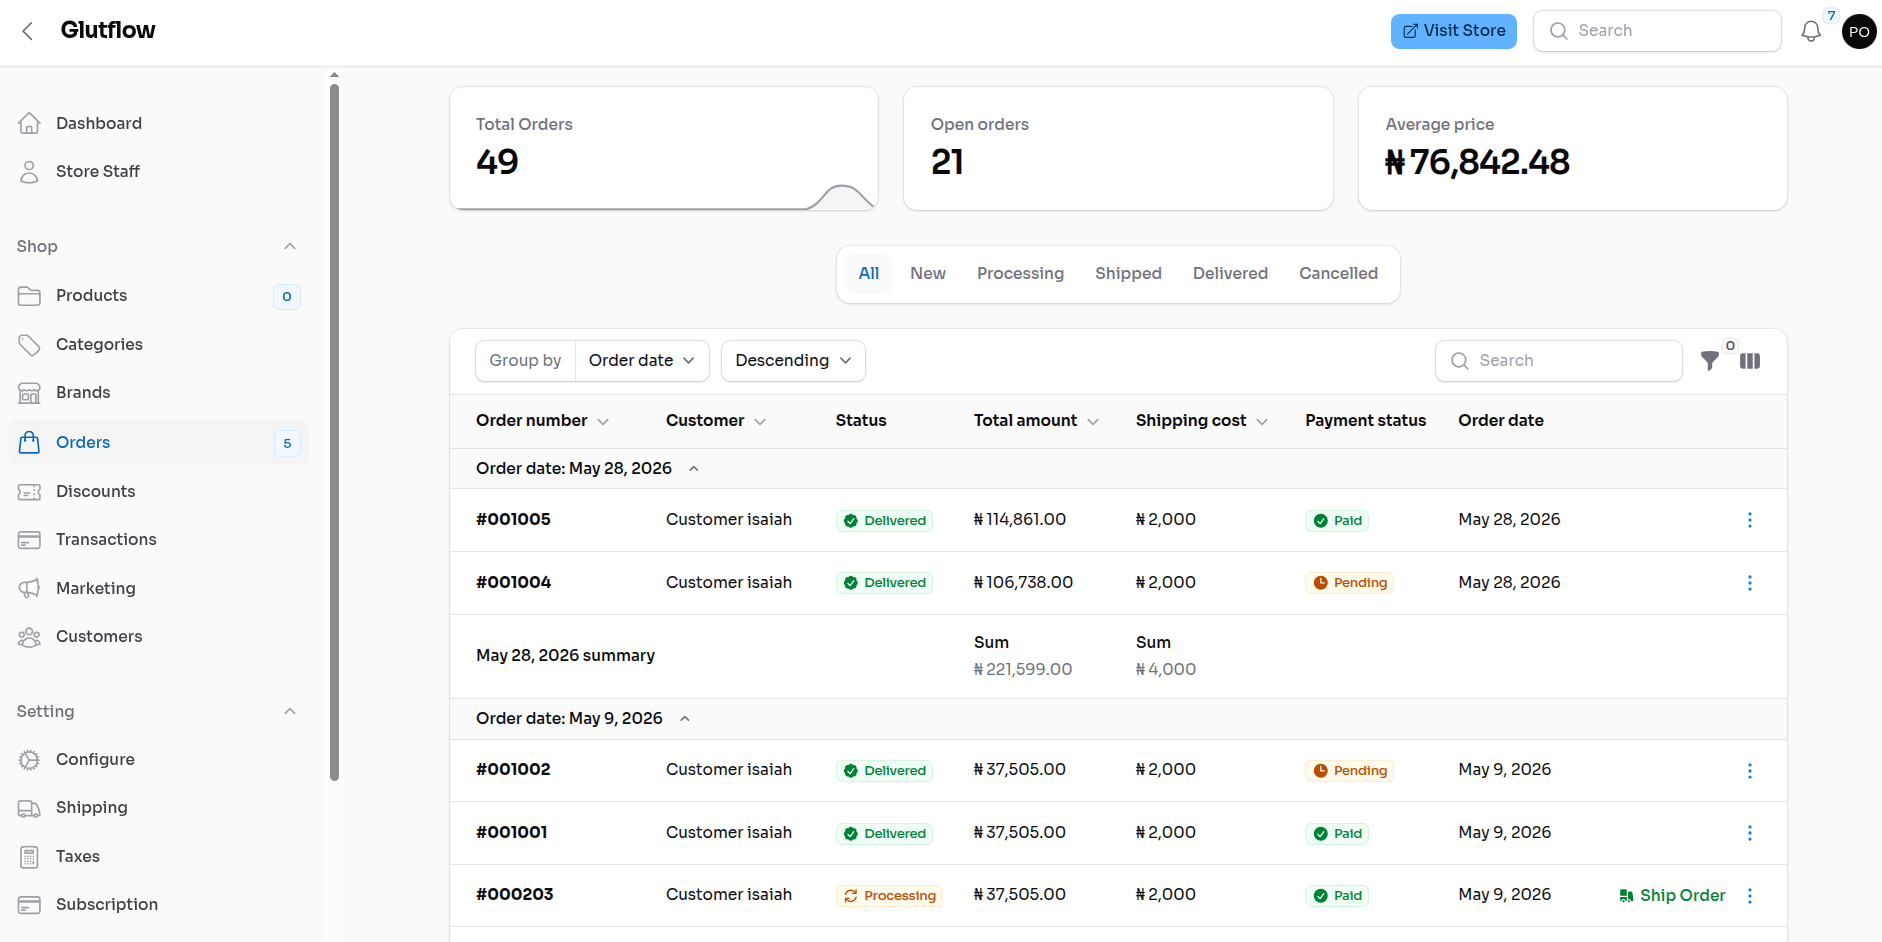Open the Descending sort order dropdown
The width and height of the screenshot is (1882, 942).
coord(793,361)
